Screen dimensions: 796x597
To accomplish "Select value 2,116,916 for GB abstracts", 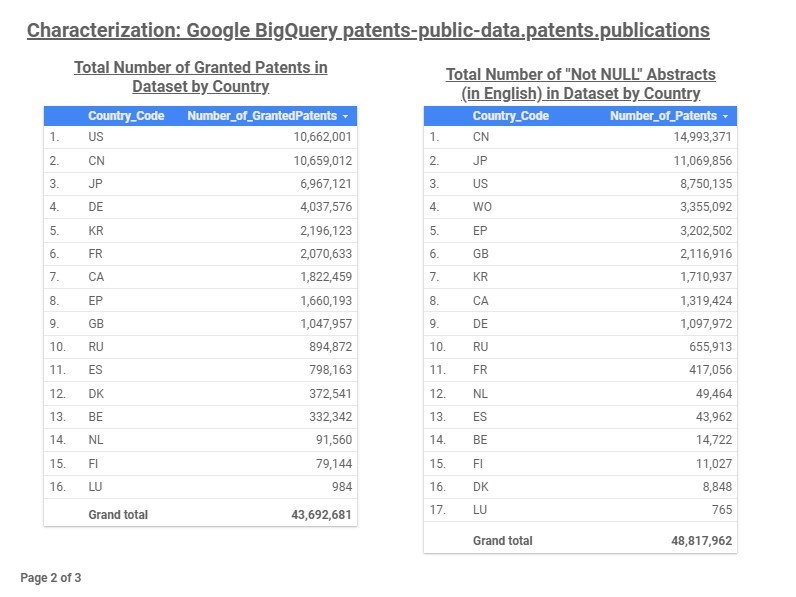I will (x=706, y=254).
